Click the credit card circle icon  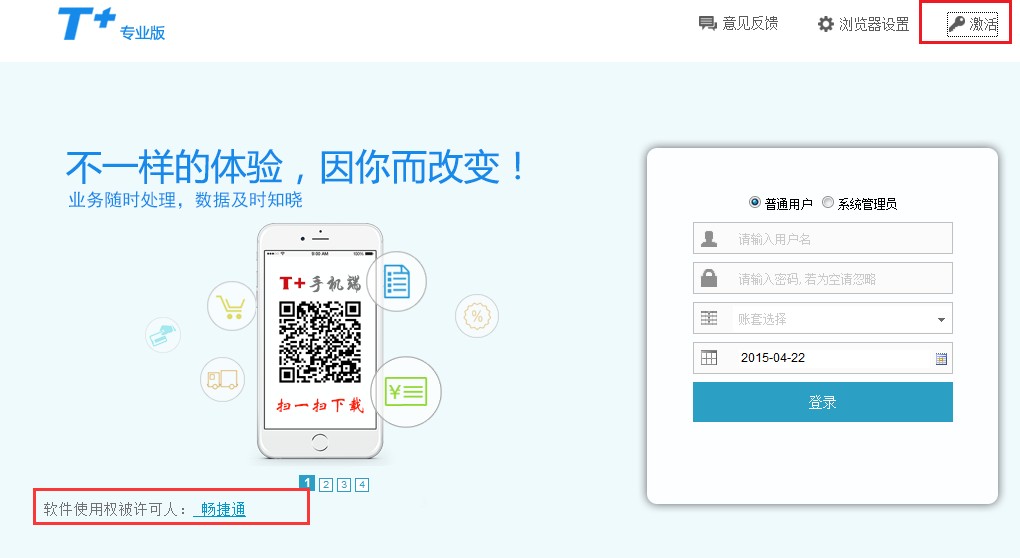pos(163,335)
